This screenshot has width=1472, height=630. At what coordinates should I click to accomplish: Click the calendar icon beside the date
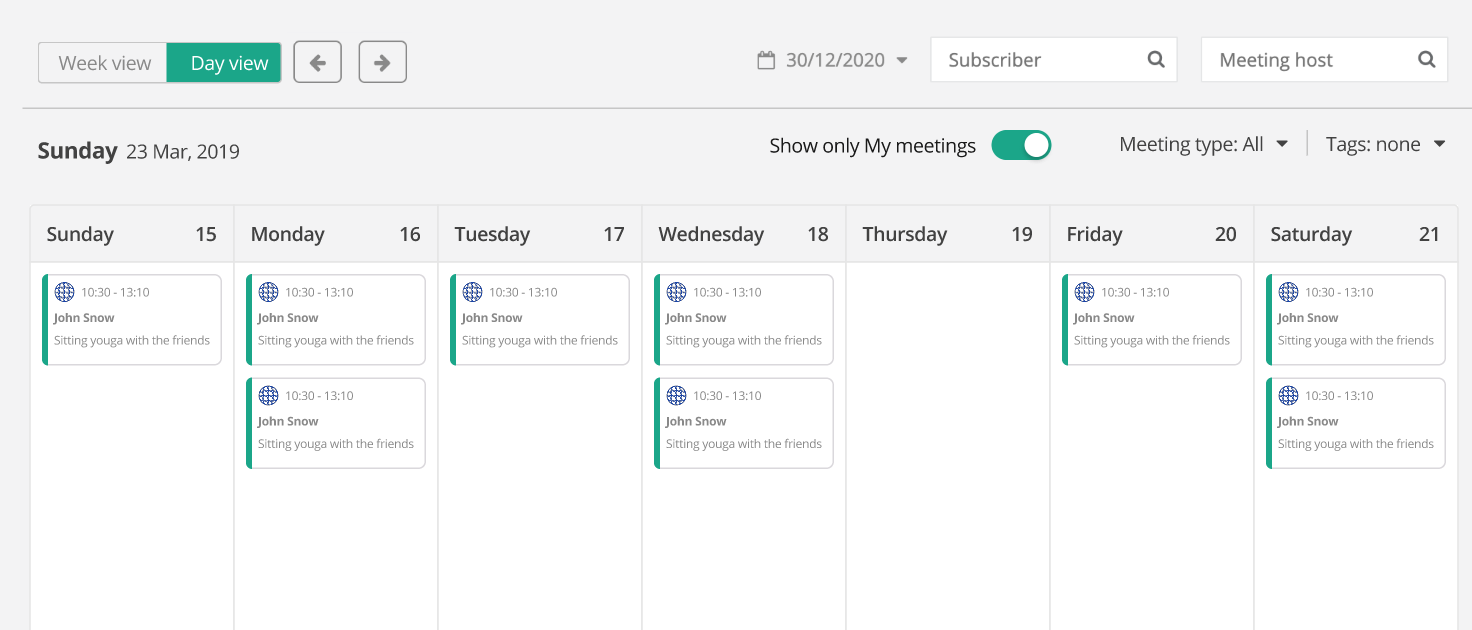pos(766,60)
